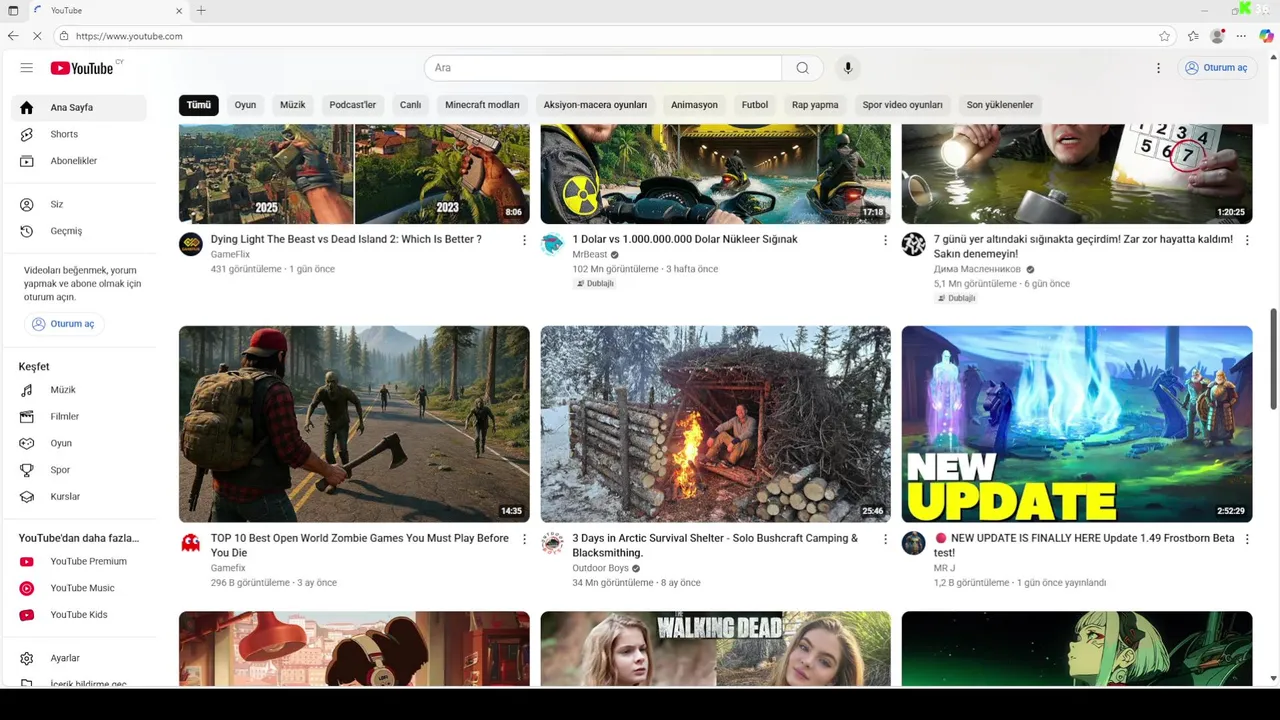Click the top-right Oturum aç button

pyautogui.click(x=1216, y=68)
